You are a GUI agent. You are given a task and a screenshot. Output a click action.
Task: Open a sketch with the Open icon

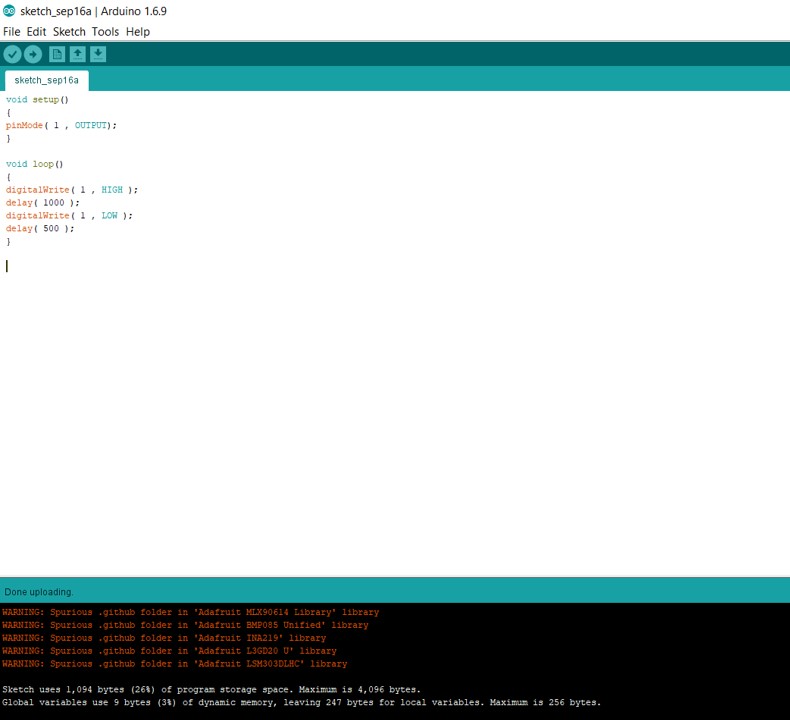(78, 54)
